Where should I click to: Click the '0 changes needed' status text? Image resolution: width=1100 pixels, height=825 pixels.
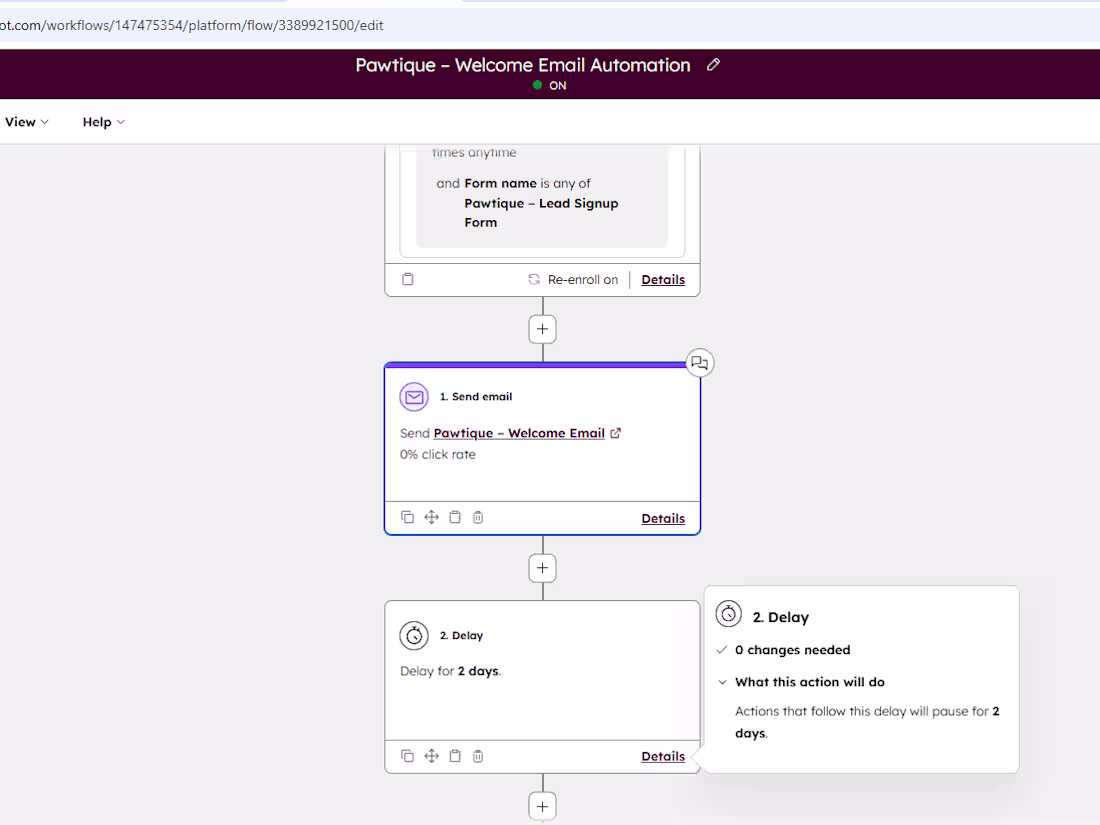[792, 650]
